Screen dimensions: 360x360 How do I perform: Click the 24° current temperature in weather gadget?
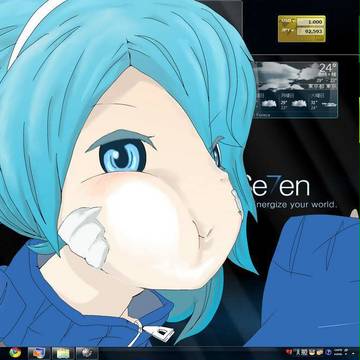328,68
